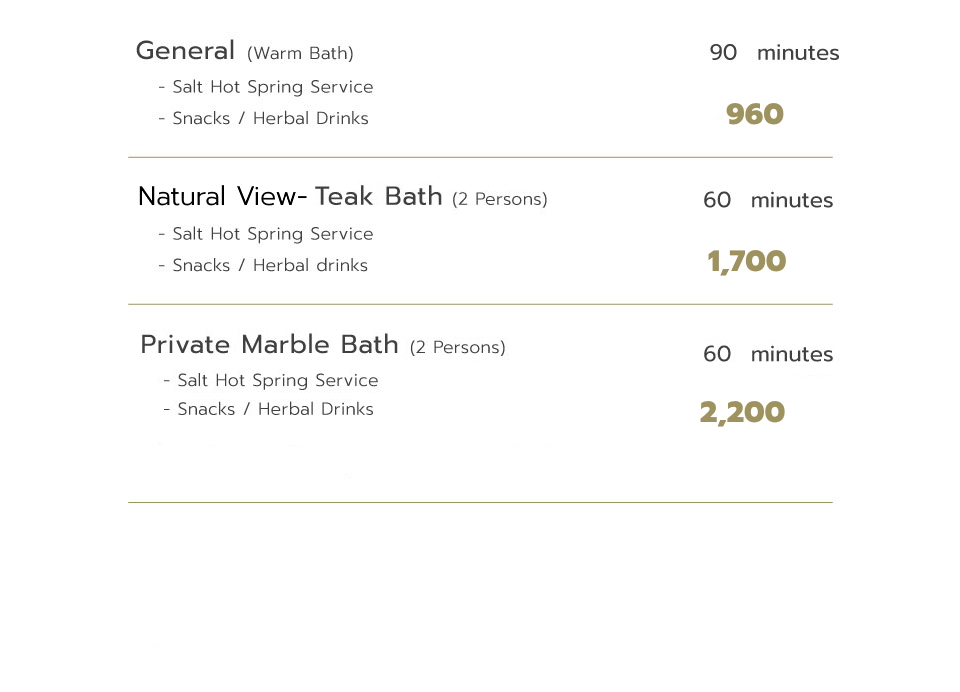Open the Private Marble Bath heading
Image resolution: width=960 pixels, height=692 pixels.
click(x=269, y=345)
